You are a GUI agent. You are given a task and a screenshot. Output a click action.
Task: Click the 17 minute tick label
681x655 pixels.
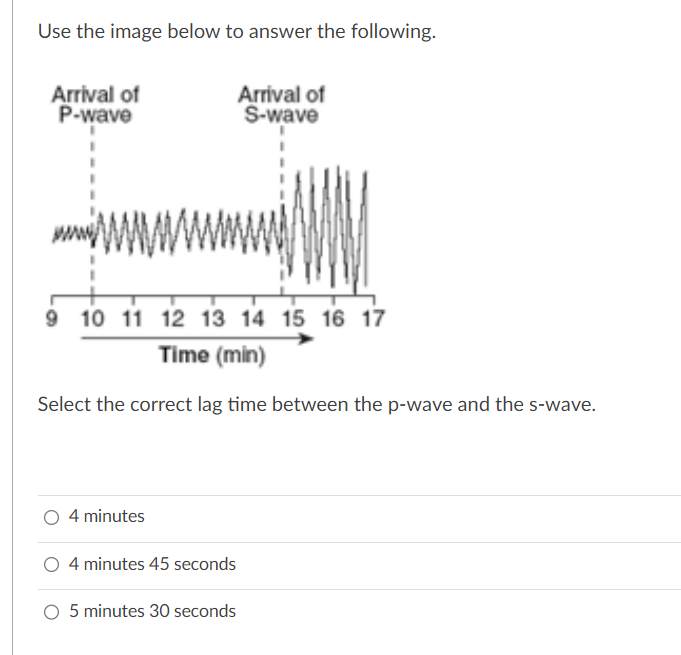[x=373, y=320]
